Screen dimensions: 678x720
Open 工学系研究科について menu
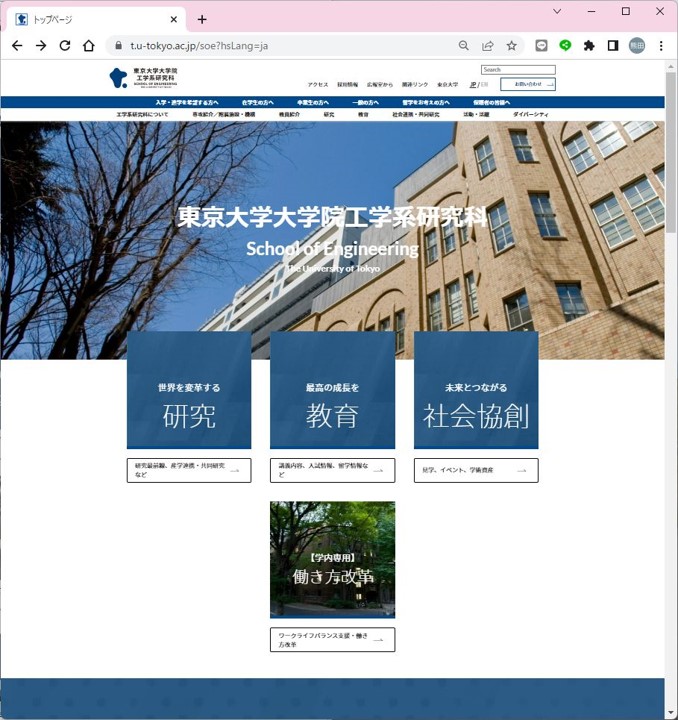[142, 114]
